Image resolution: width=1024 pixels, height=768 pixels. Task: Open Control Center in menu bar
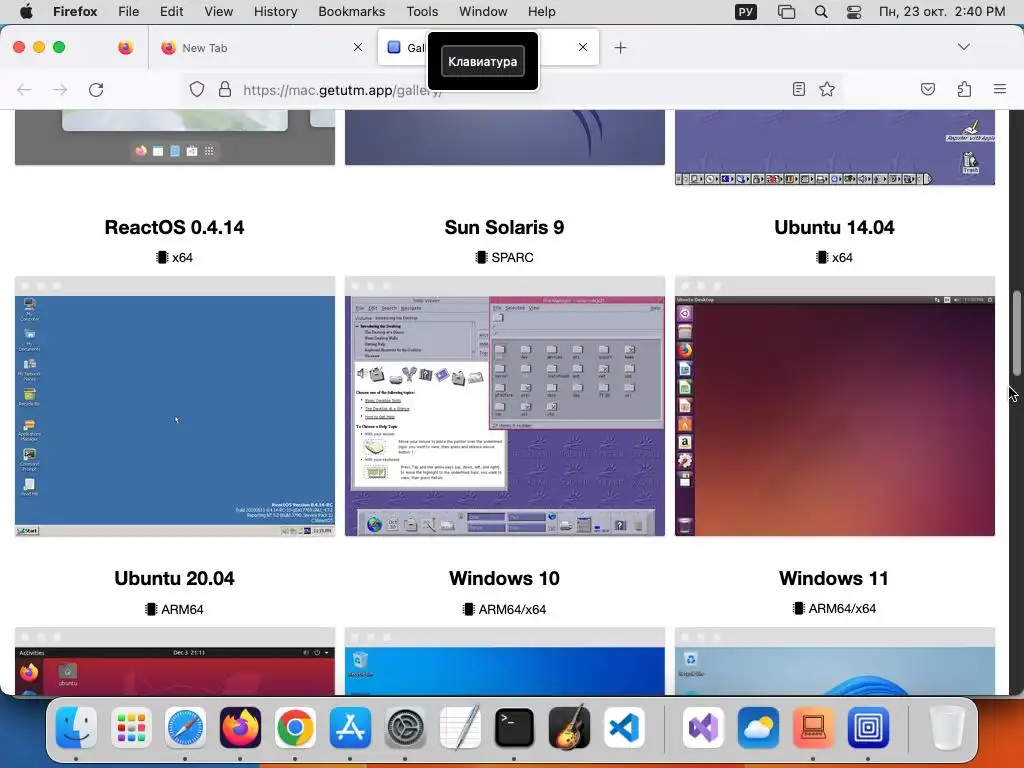[854, 11]
